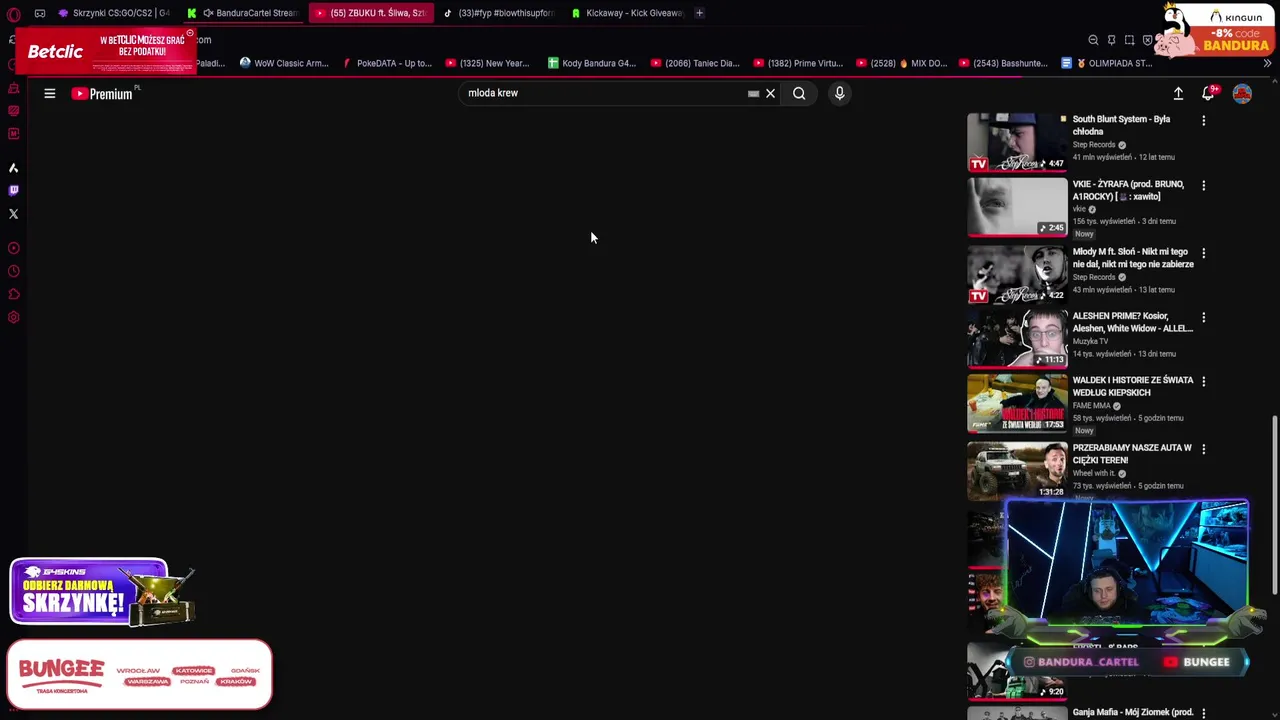Open options for South Blunt System video

click(1203, 121)
